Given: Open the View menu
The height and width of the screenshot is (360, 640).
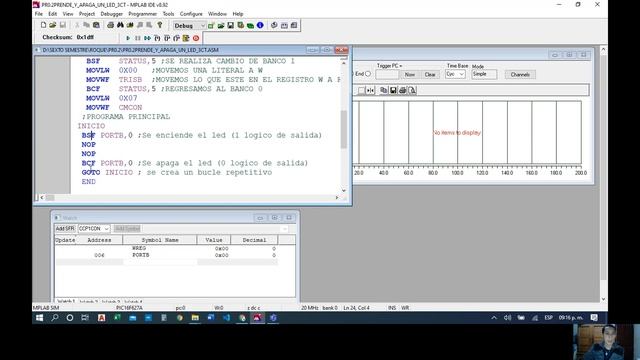Looking at the screenshot, I should [x=68, y=14].
